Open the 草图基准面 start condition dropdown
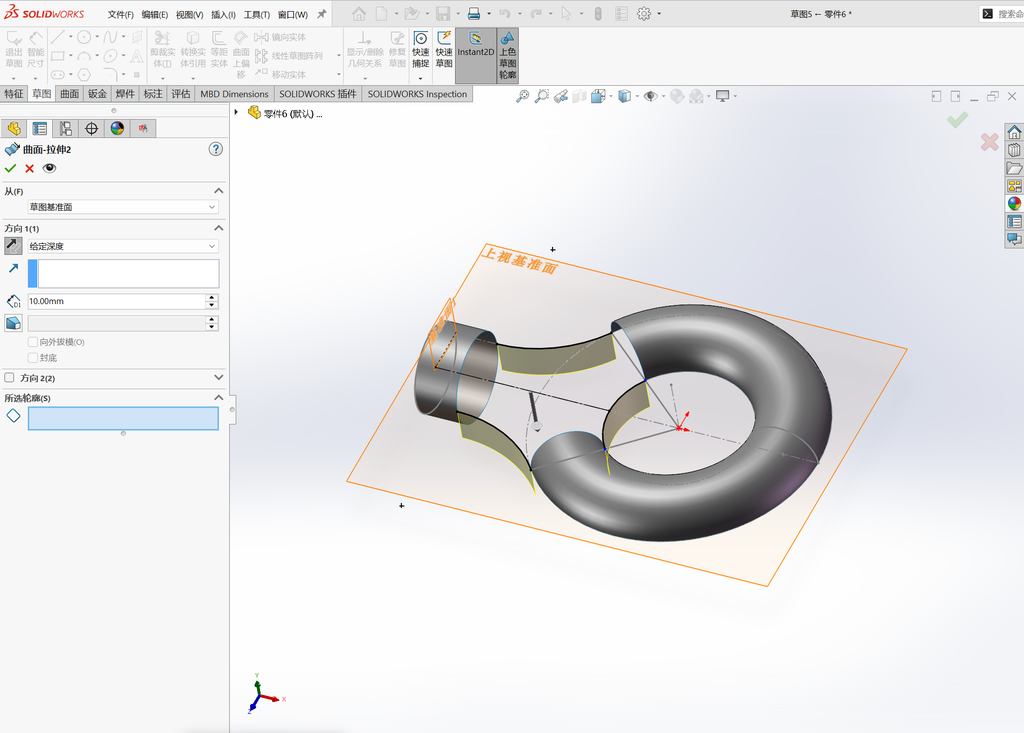This screenshot has width=1024, height=733. [123, 207]
